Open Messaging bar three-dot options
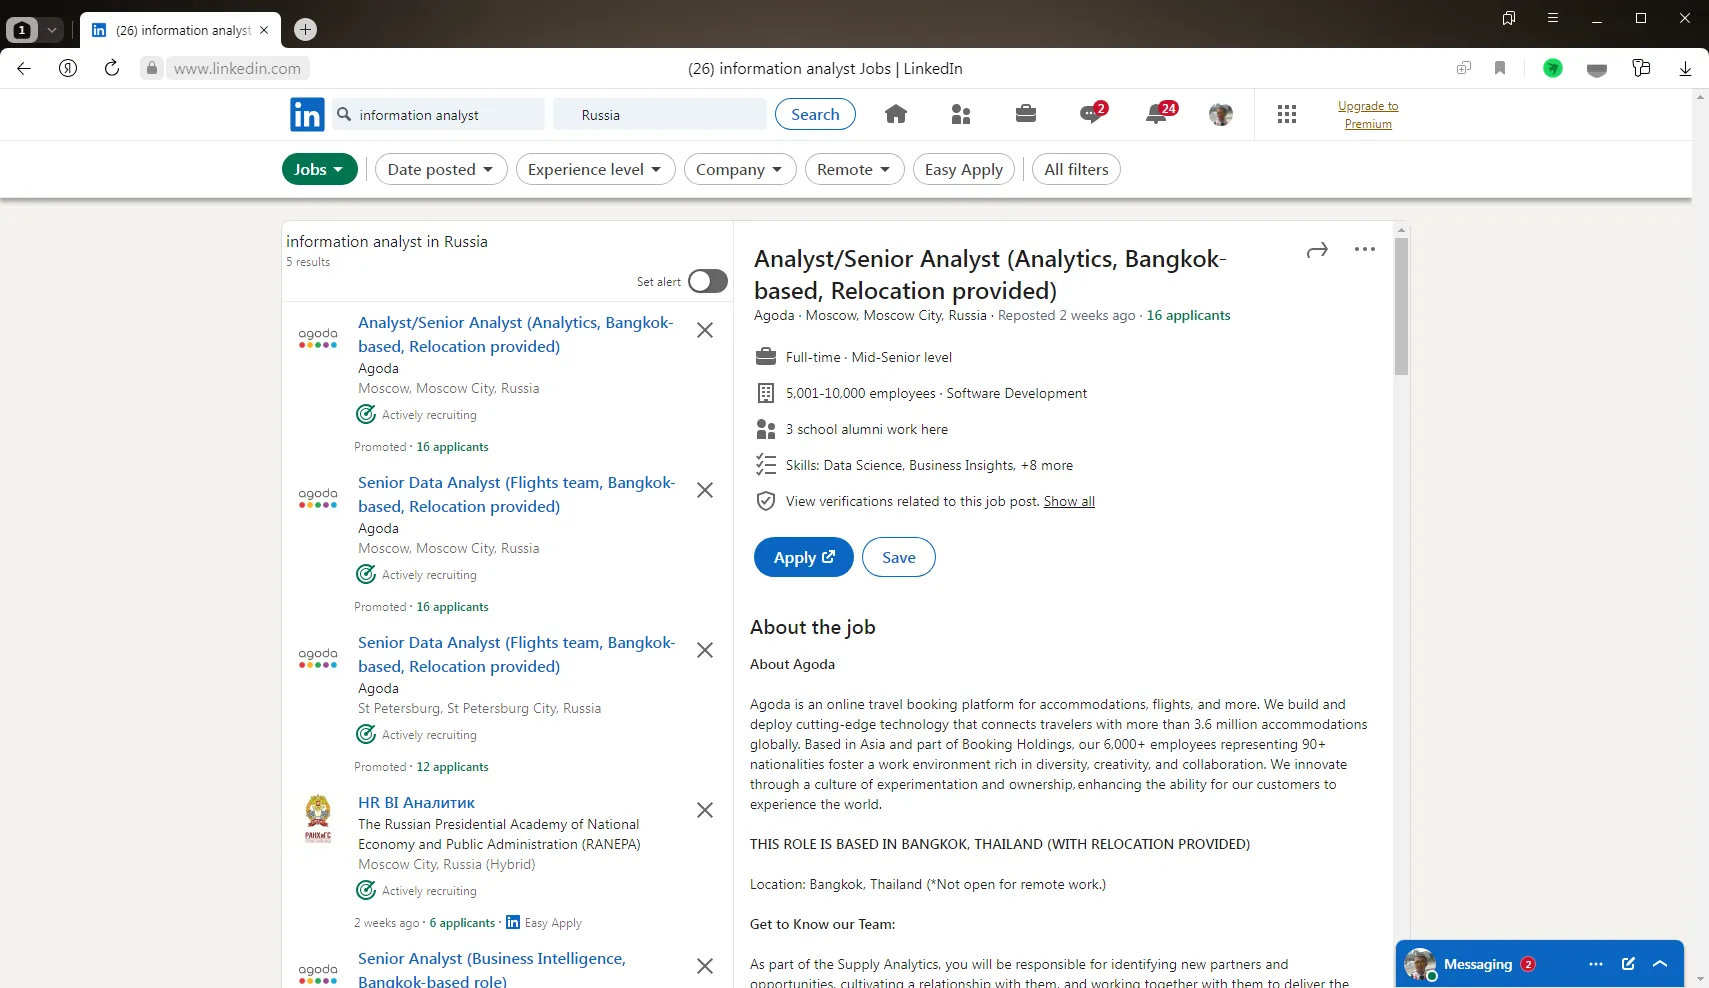Viewport: 1709px width, 988px height. point(1596,964)
